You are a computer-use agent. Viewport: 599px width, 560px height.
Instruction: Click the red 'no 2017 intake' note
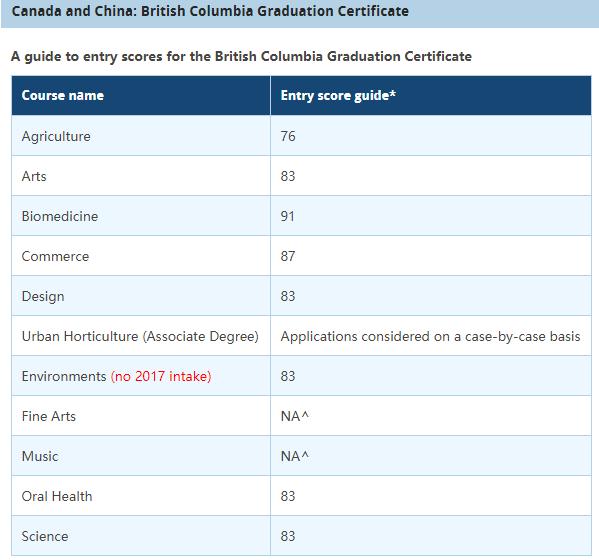pos(161,377)
